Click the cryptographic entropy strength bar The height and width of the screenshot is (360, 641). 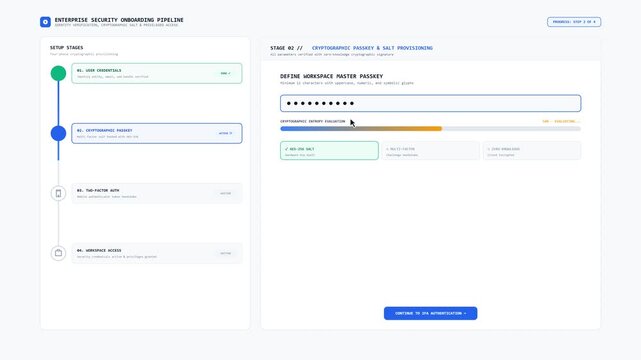coord(430,129)
